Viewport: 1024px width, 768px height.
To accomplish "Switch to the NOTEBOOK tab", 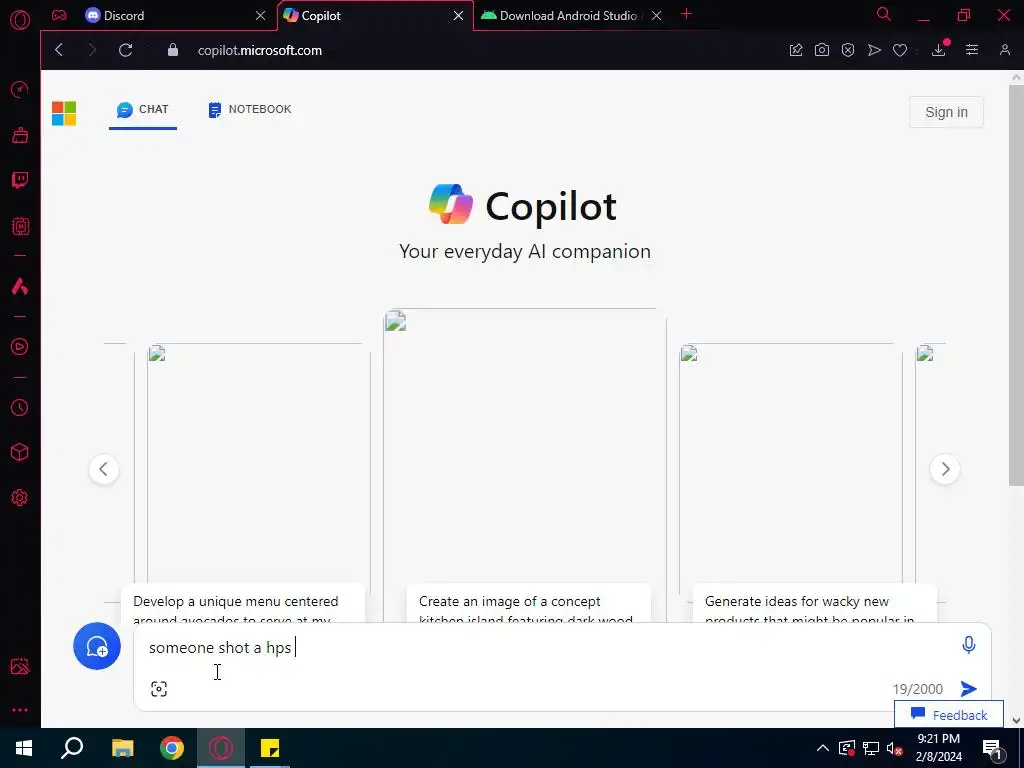I will [249, 110].
